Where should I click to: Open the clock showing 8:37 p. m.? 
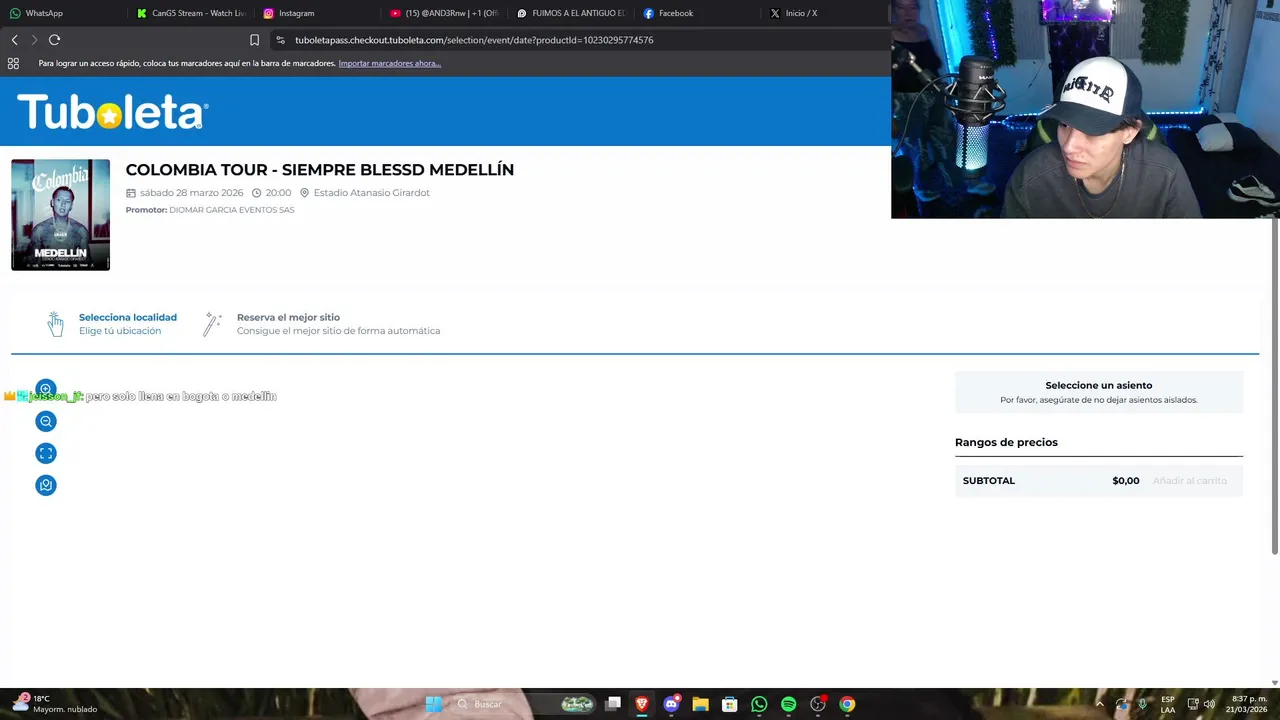[1249, 704]
